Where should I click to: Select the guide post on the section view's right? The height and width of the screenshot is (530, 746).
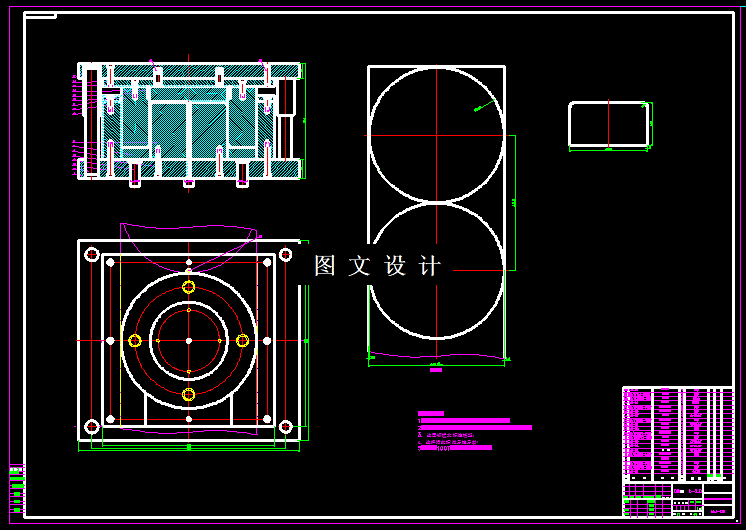point(285,119)
